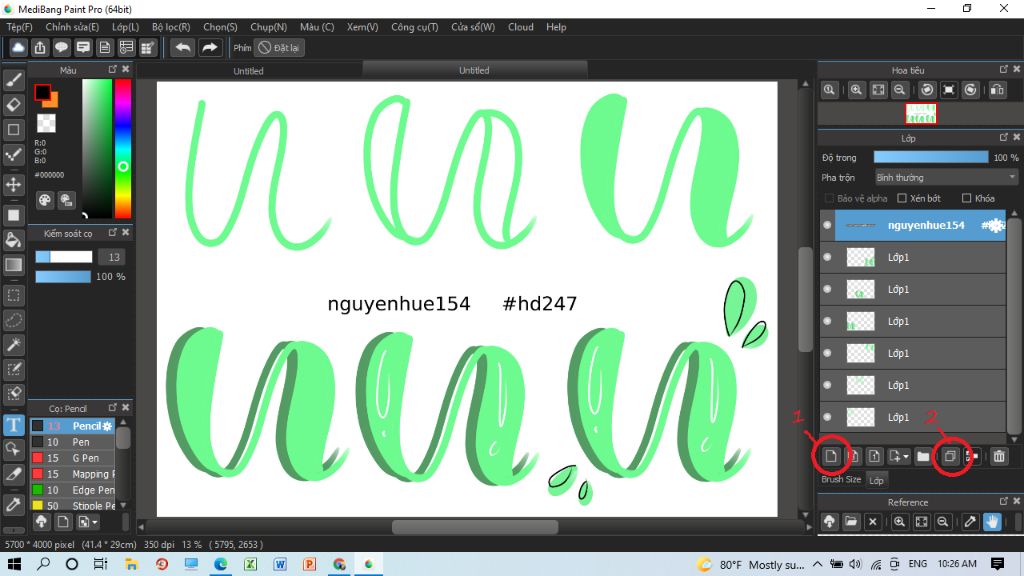This screenshot has height=576, width=1024.
Task: Expand the add-special-layer dropdown arrow
Action: [906, 456]
